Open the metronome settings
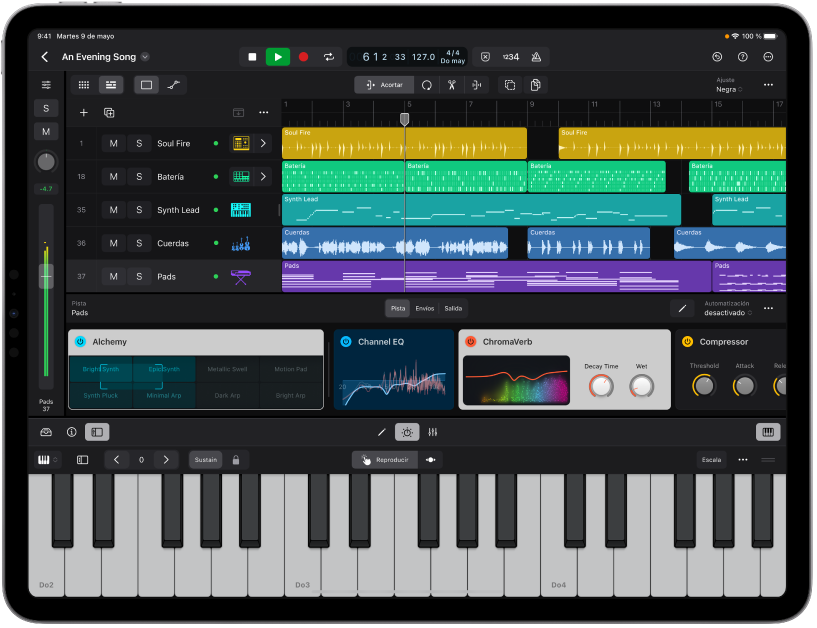Viewport: 817px width, 628px height. tap(537, 57)
